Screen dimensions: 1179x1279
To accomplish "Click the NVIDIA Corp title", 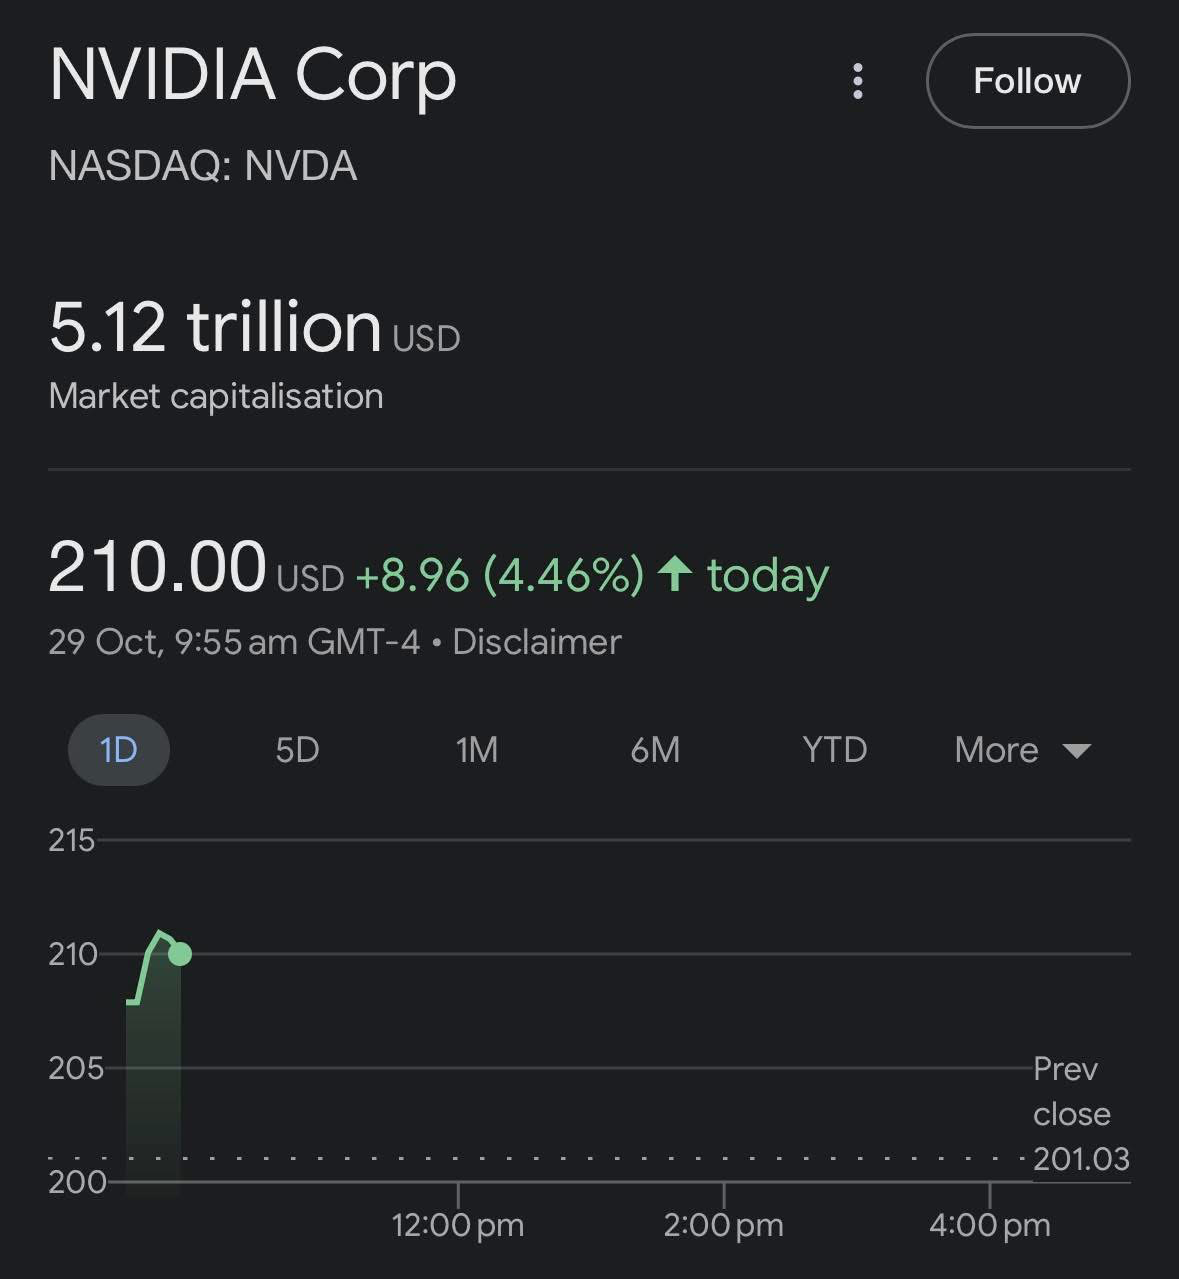I will [x=253, y=75].
